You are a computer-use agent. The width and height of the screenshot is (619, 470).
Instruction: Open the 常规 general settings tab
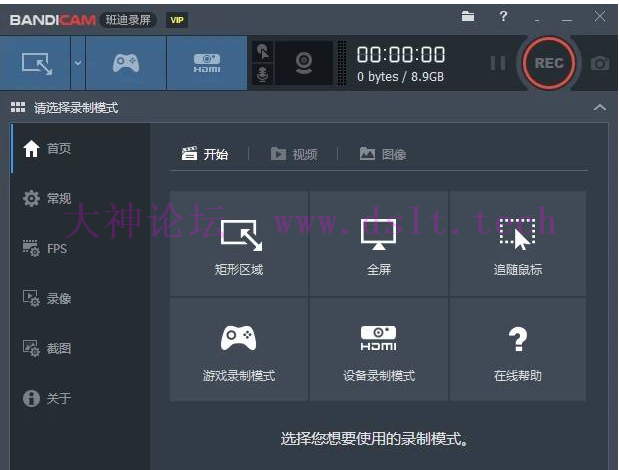tap(48, 198)
